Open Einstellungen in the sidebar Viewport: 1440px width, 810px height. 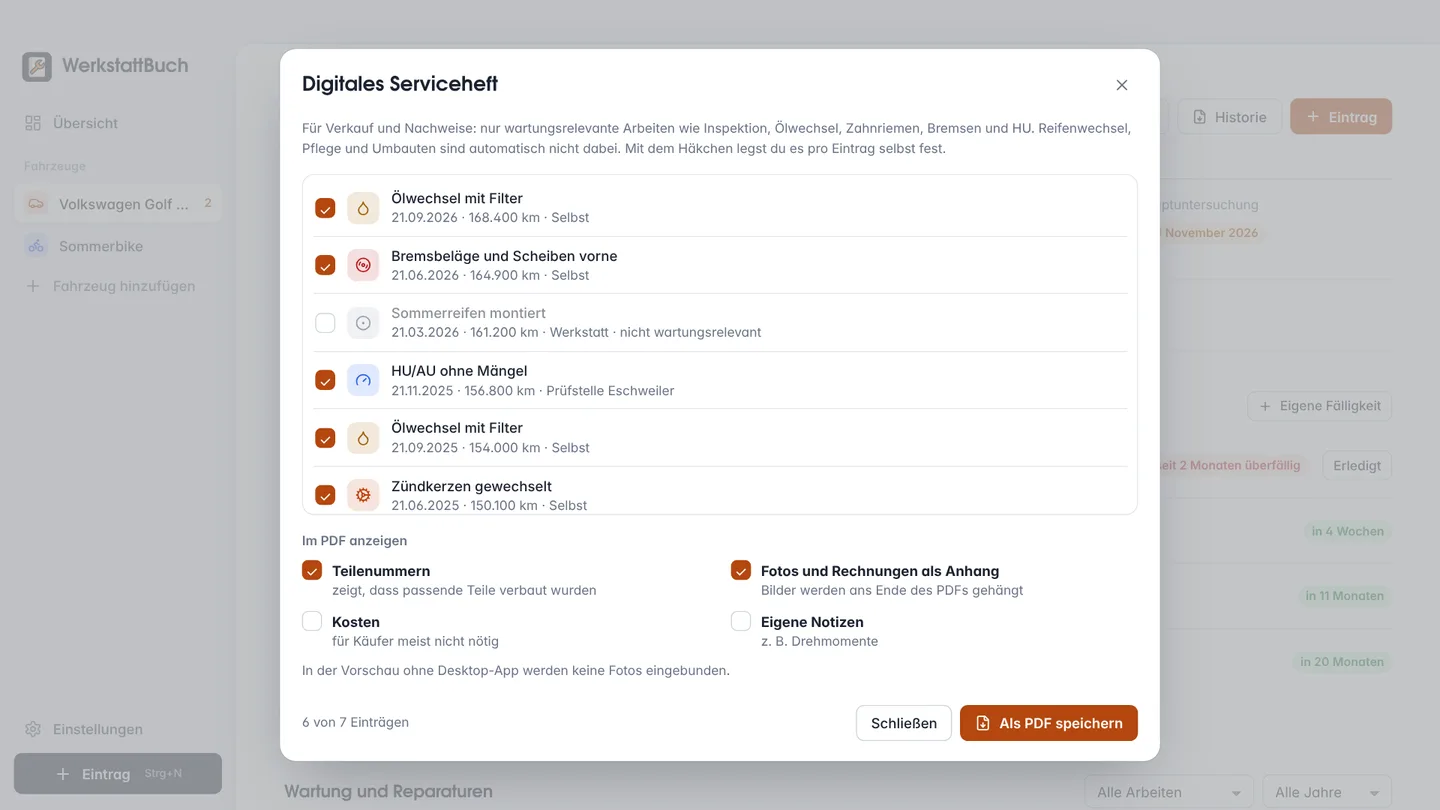click(118, 729)
